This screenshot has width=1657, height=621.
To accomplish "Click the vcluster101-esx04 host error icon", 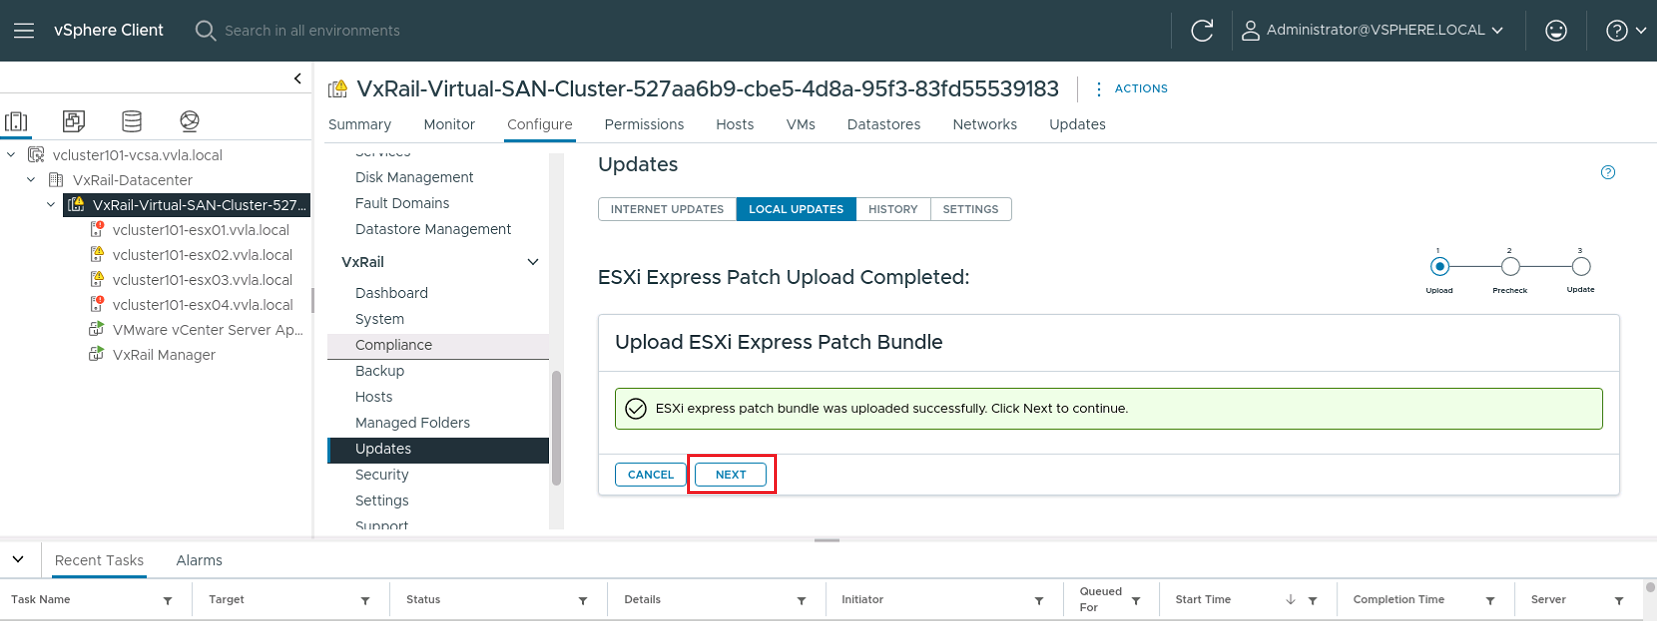I will pyautogui.click(x=97, y=305).
